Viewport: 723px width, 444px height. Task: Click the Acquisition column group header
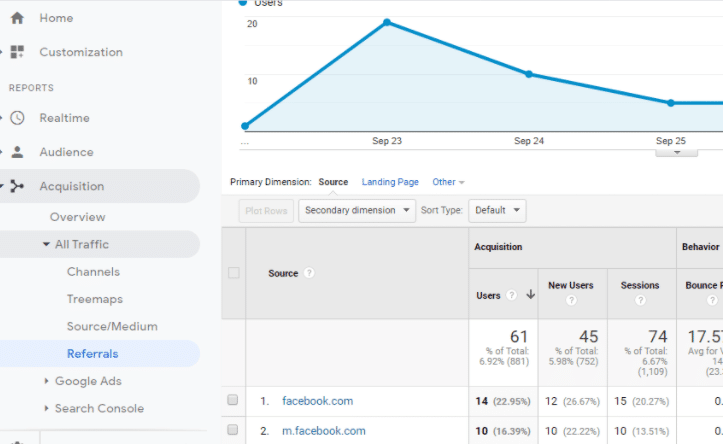[498, 247]
